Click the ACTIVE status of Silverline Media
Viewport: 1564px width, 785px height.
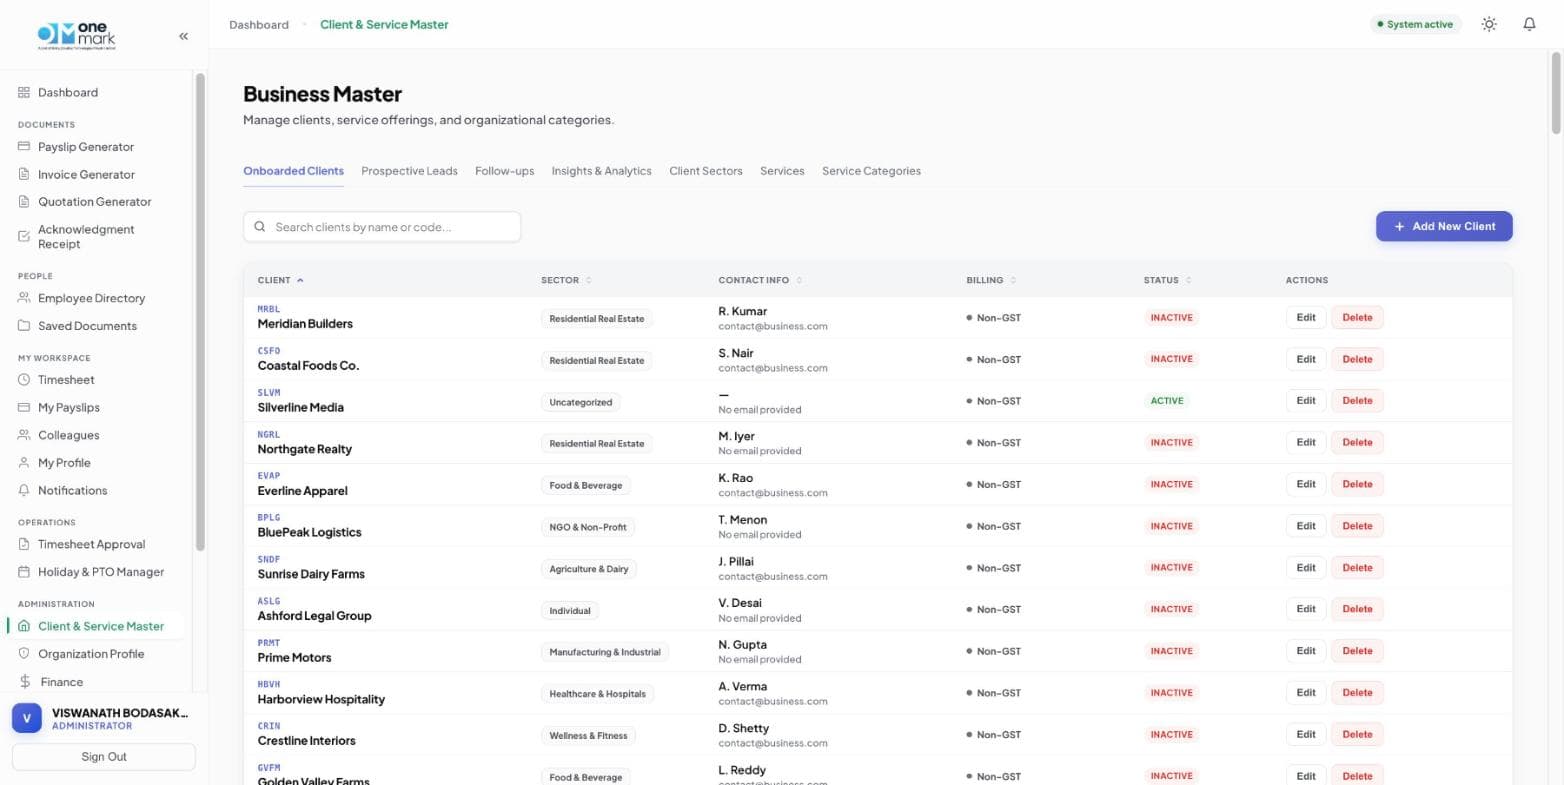[x=1167, y=401]
